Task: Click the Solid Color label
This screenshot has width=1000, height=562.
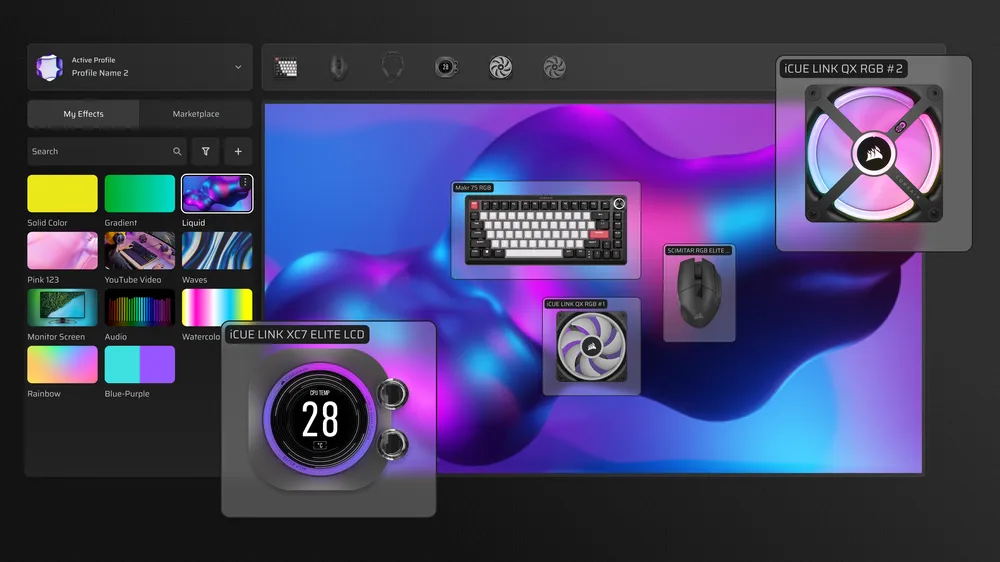Action: pos(47,223)
